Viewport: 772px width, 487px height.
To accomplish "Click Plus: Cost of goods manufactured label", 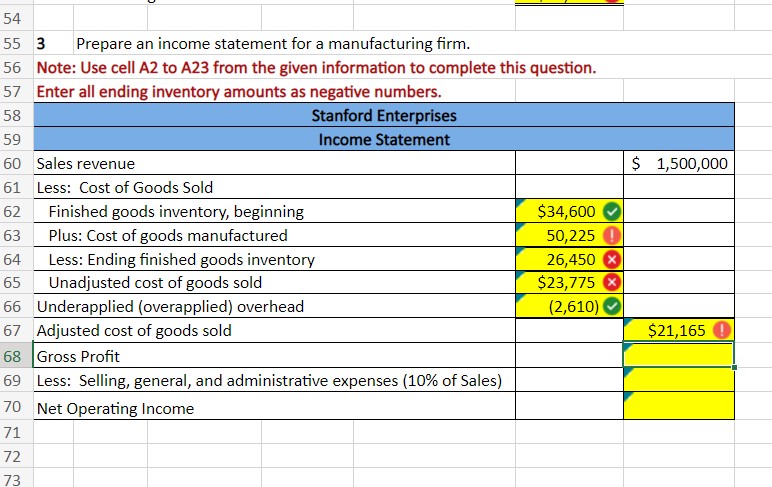I will [x=168, y=235].
